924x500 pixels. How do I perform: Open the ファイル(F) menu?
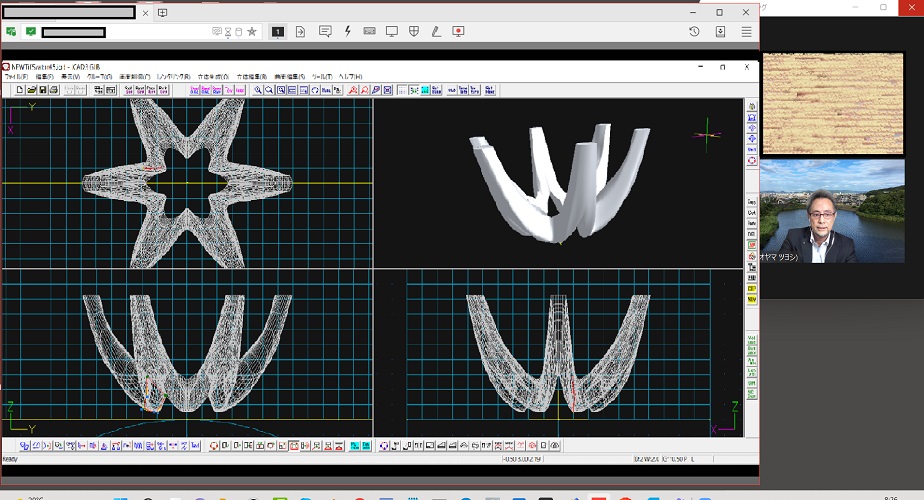point(17,77)
